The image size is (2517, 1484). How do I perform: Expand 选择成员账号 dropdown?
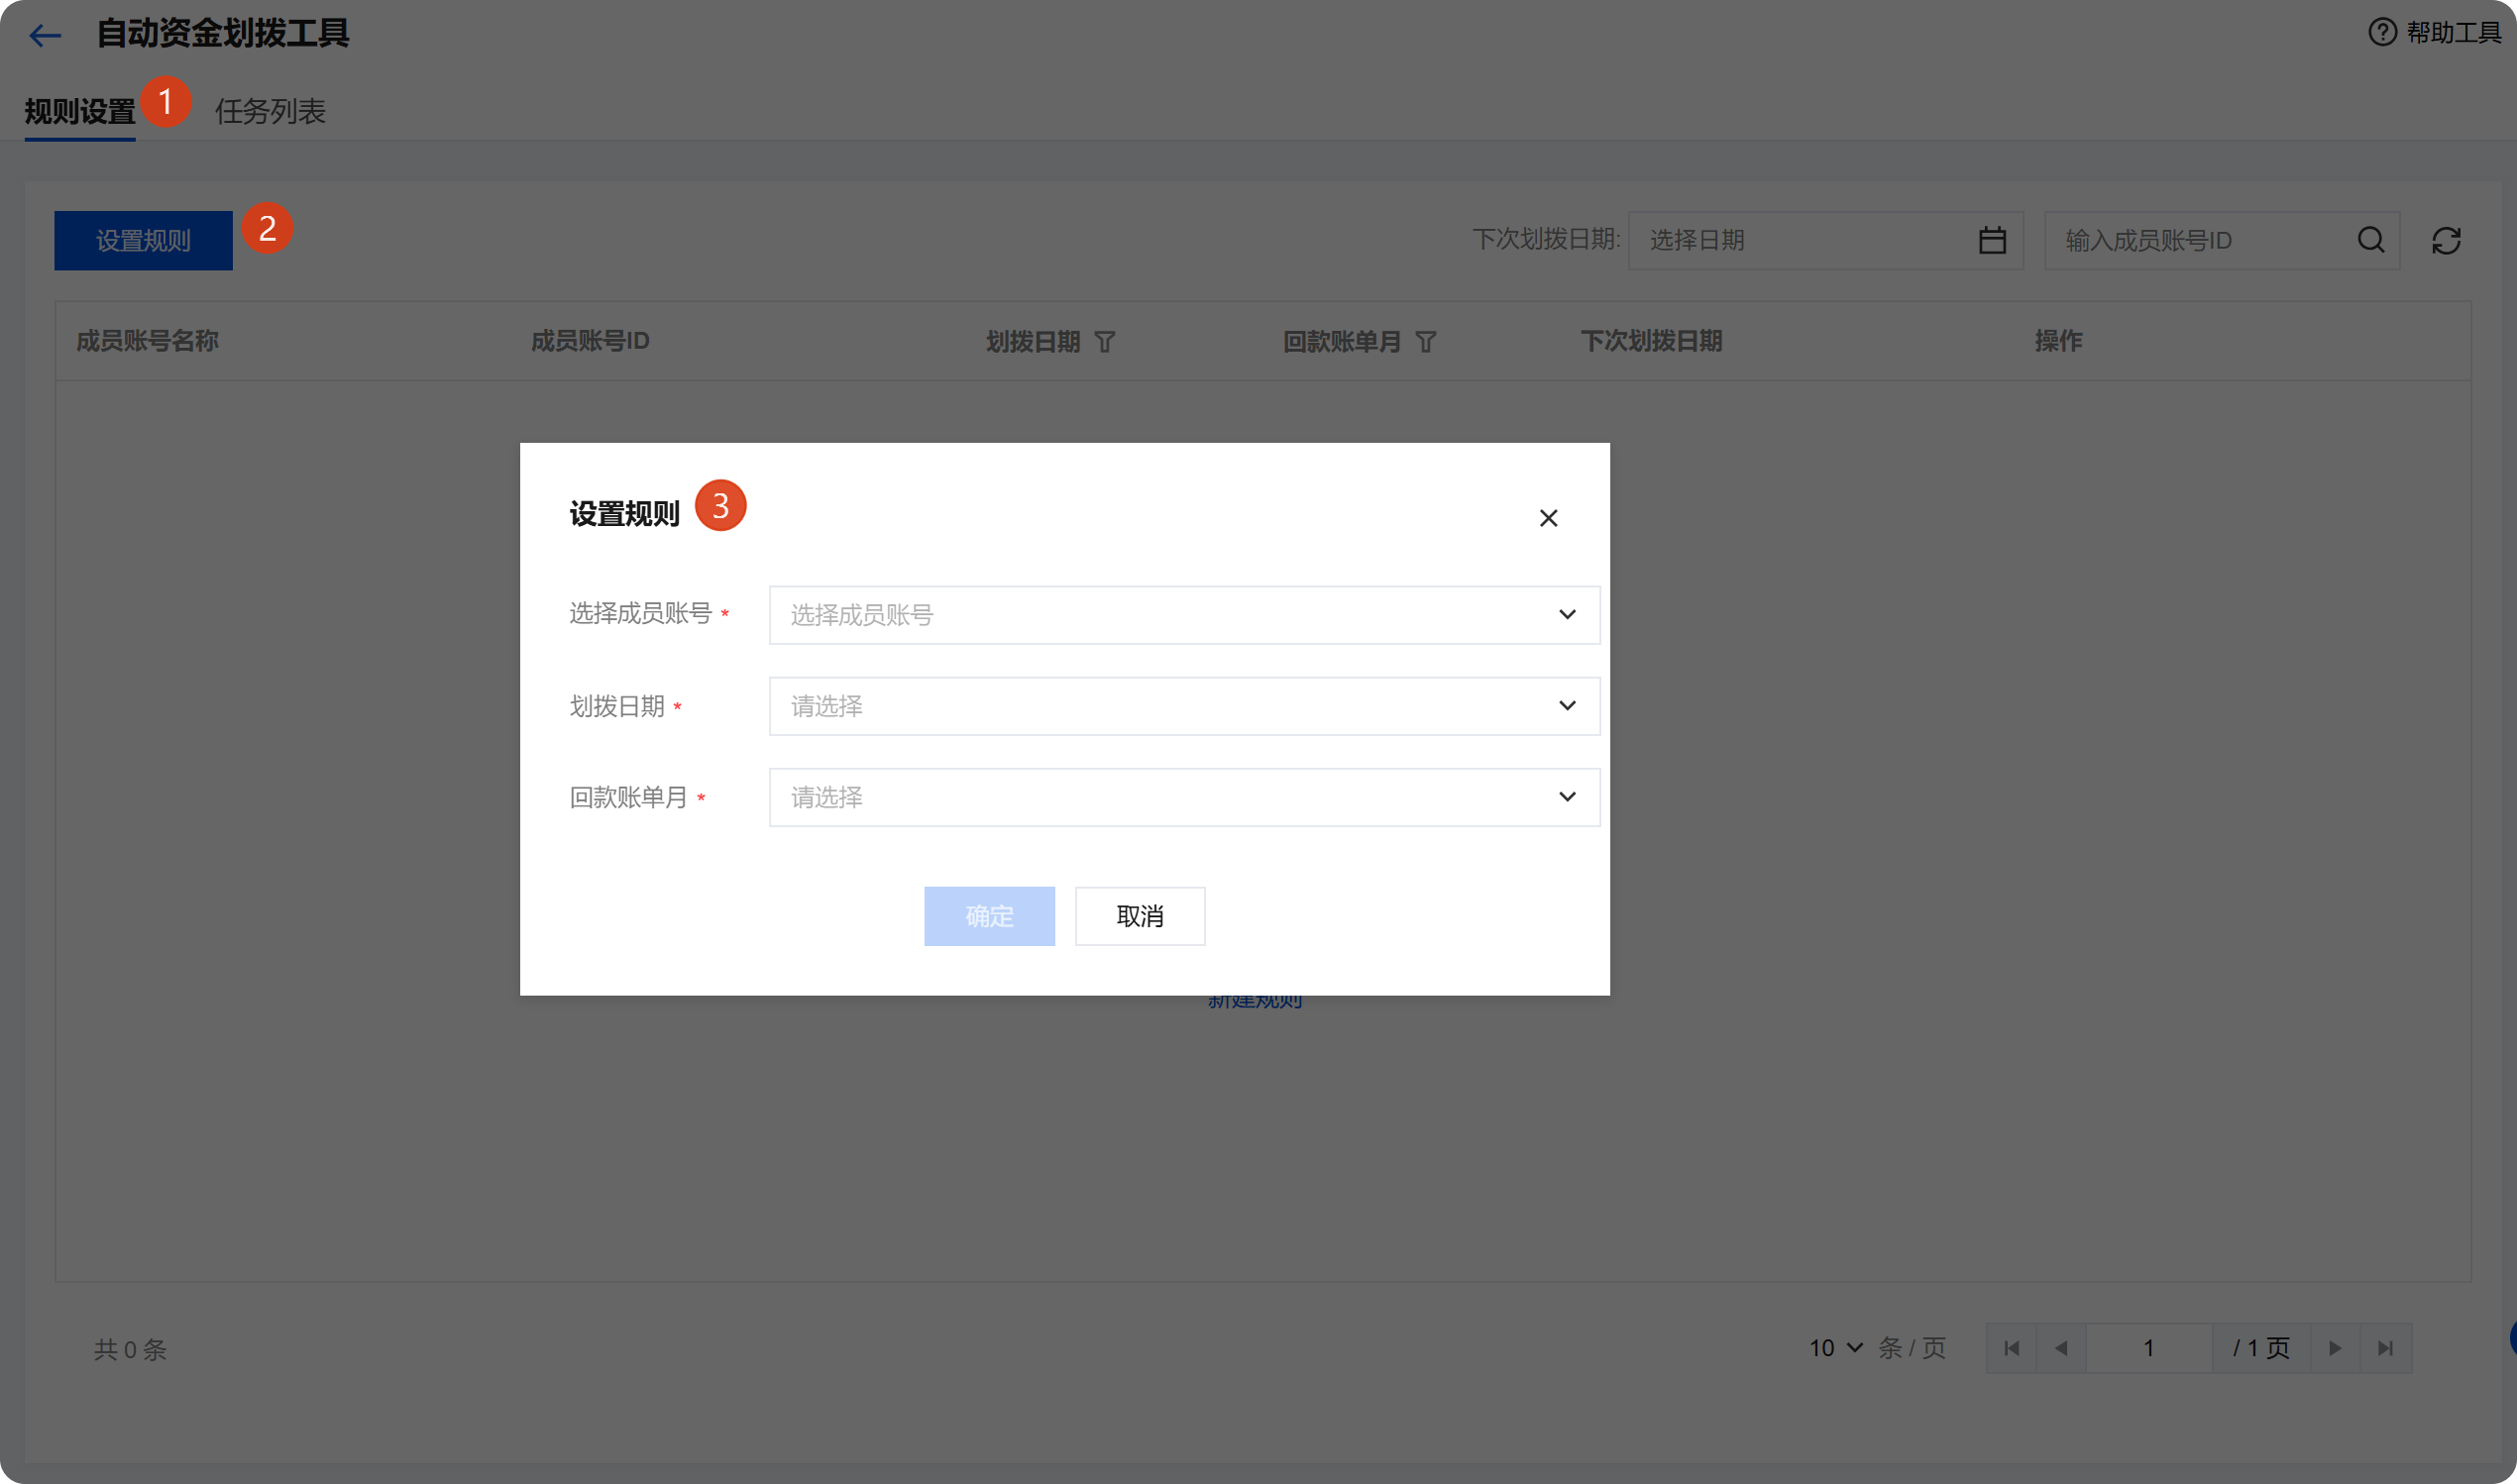pos(1184,615)
